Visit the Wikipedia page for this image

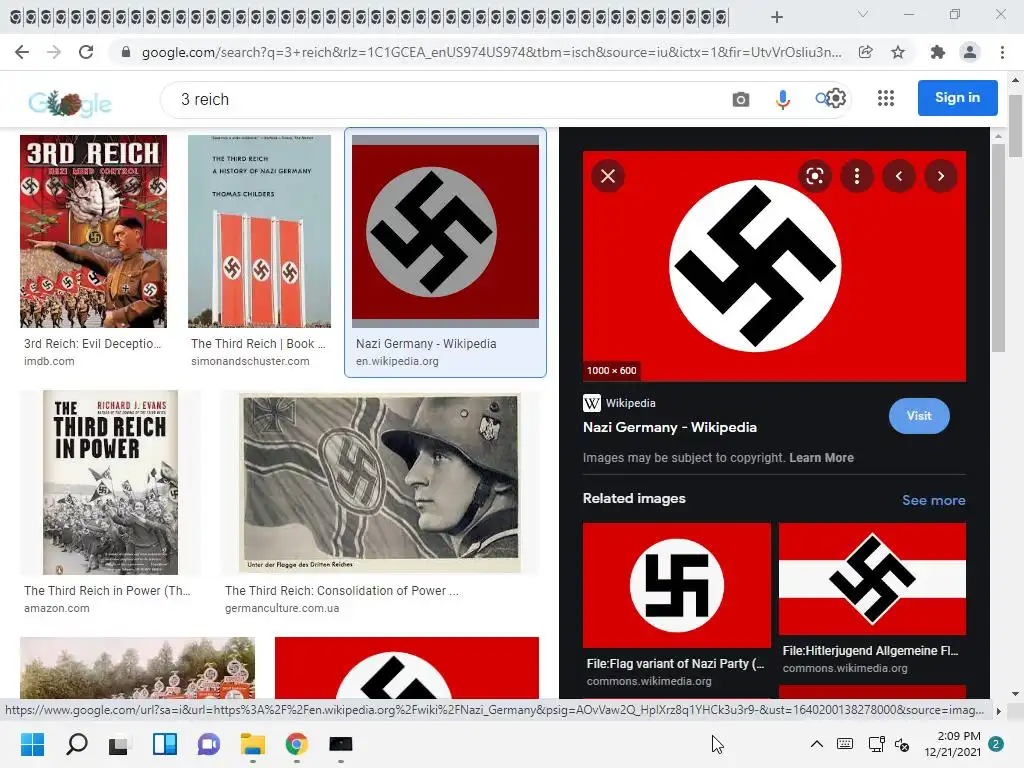pos(919,416)
